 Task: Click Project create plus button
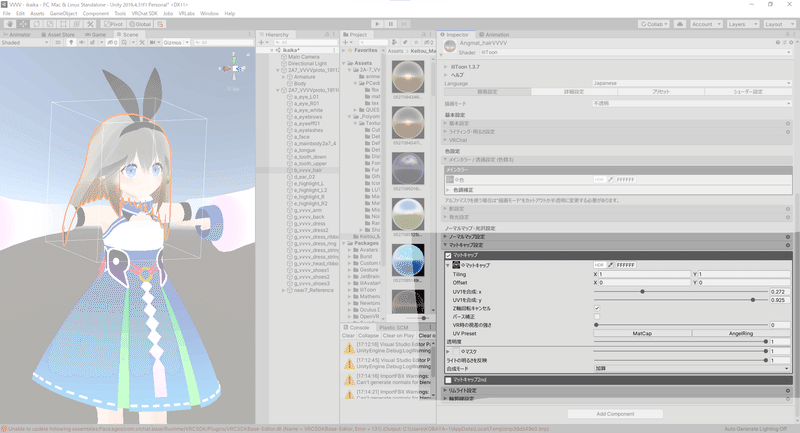coord(347,42)
